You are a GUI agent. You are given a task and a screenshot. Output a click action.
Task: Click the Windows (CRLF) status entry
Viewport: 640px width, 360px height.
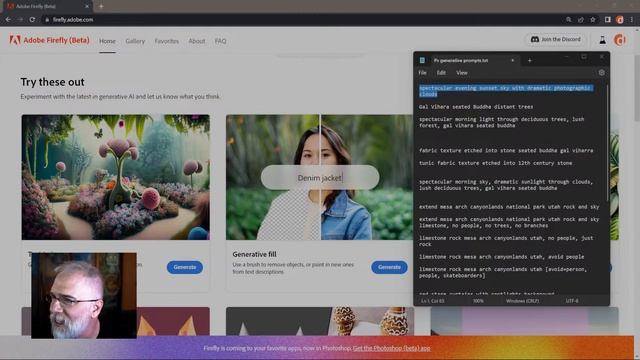pos(522,301)
